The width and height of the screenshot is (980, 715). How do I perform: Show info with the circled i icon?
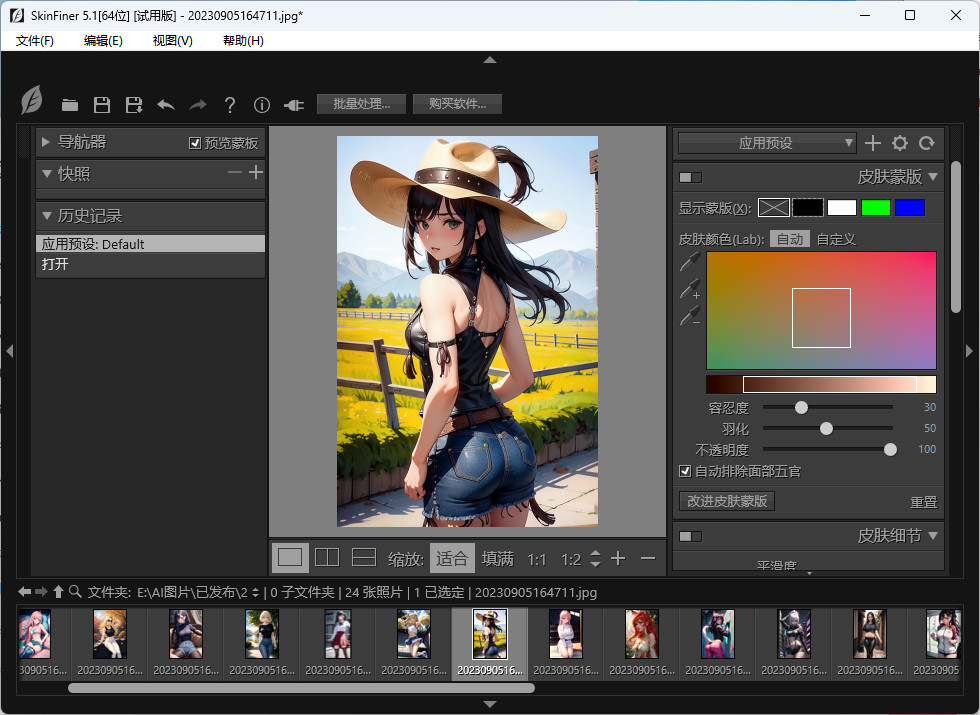coord(262,104)
